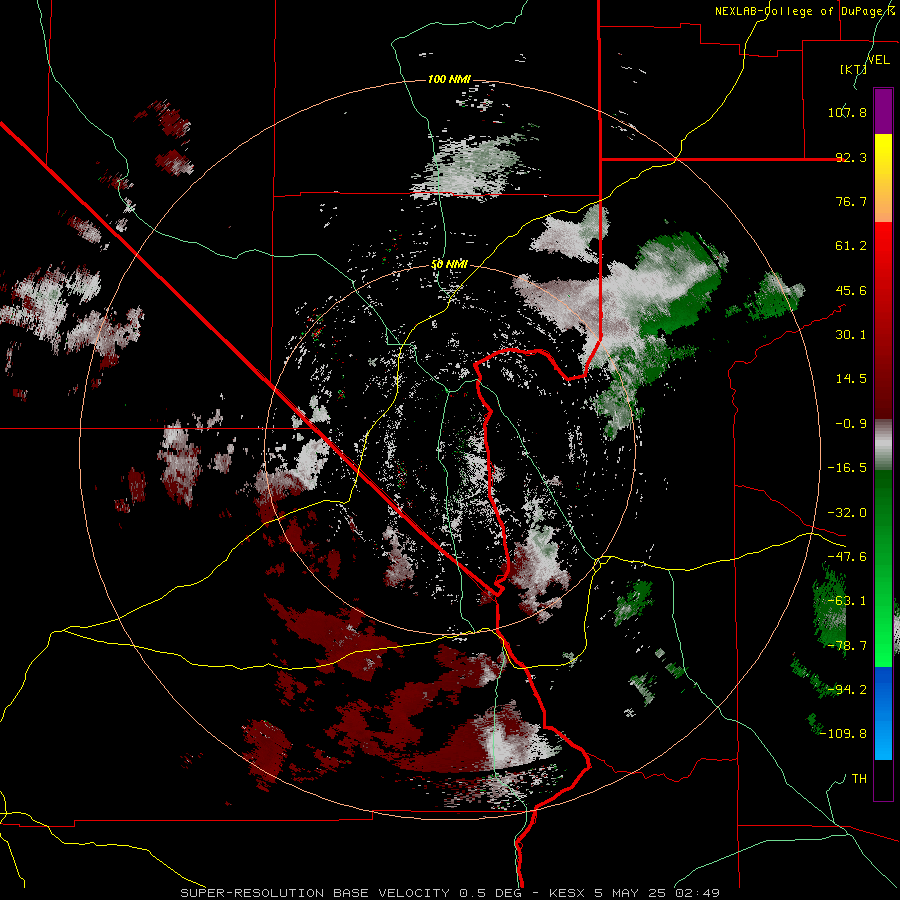
Task: Select the 107.8 velocity scale value
Action: coord(847,112)
